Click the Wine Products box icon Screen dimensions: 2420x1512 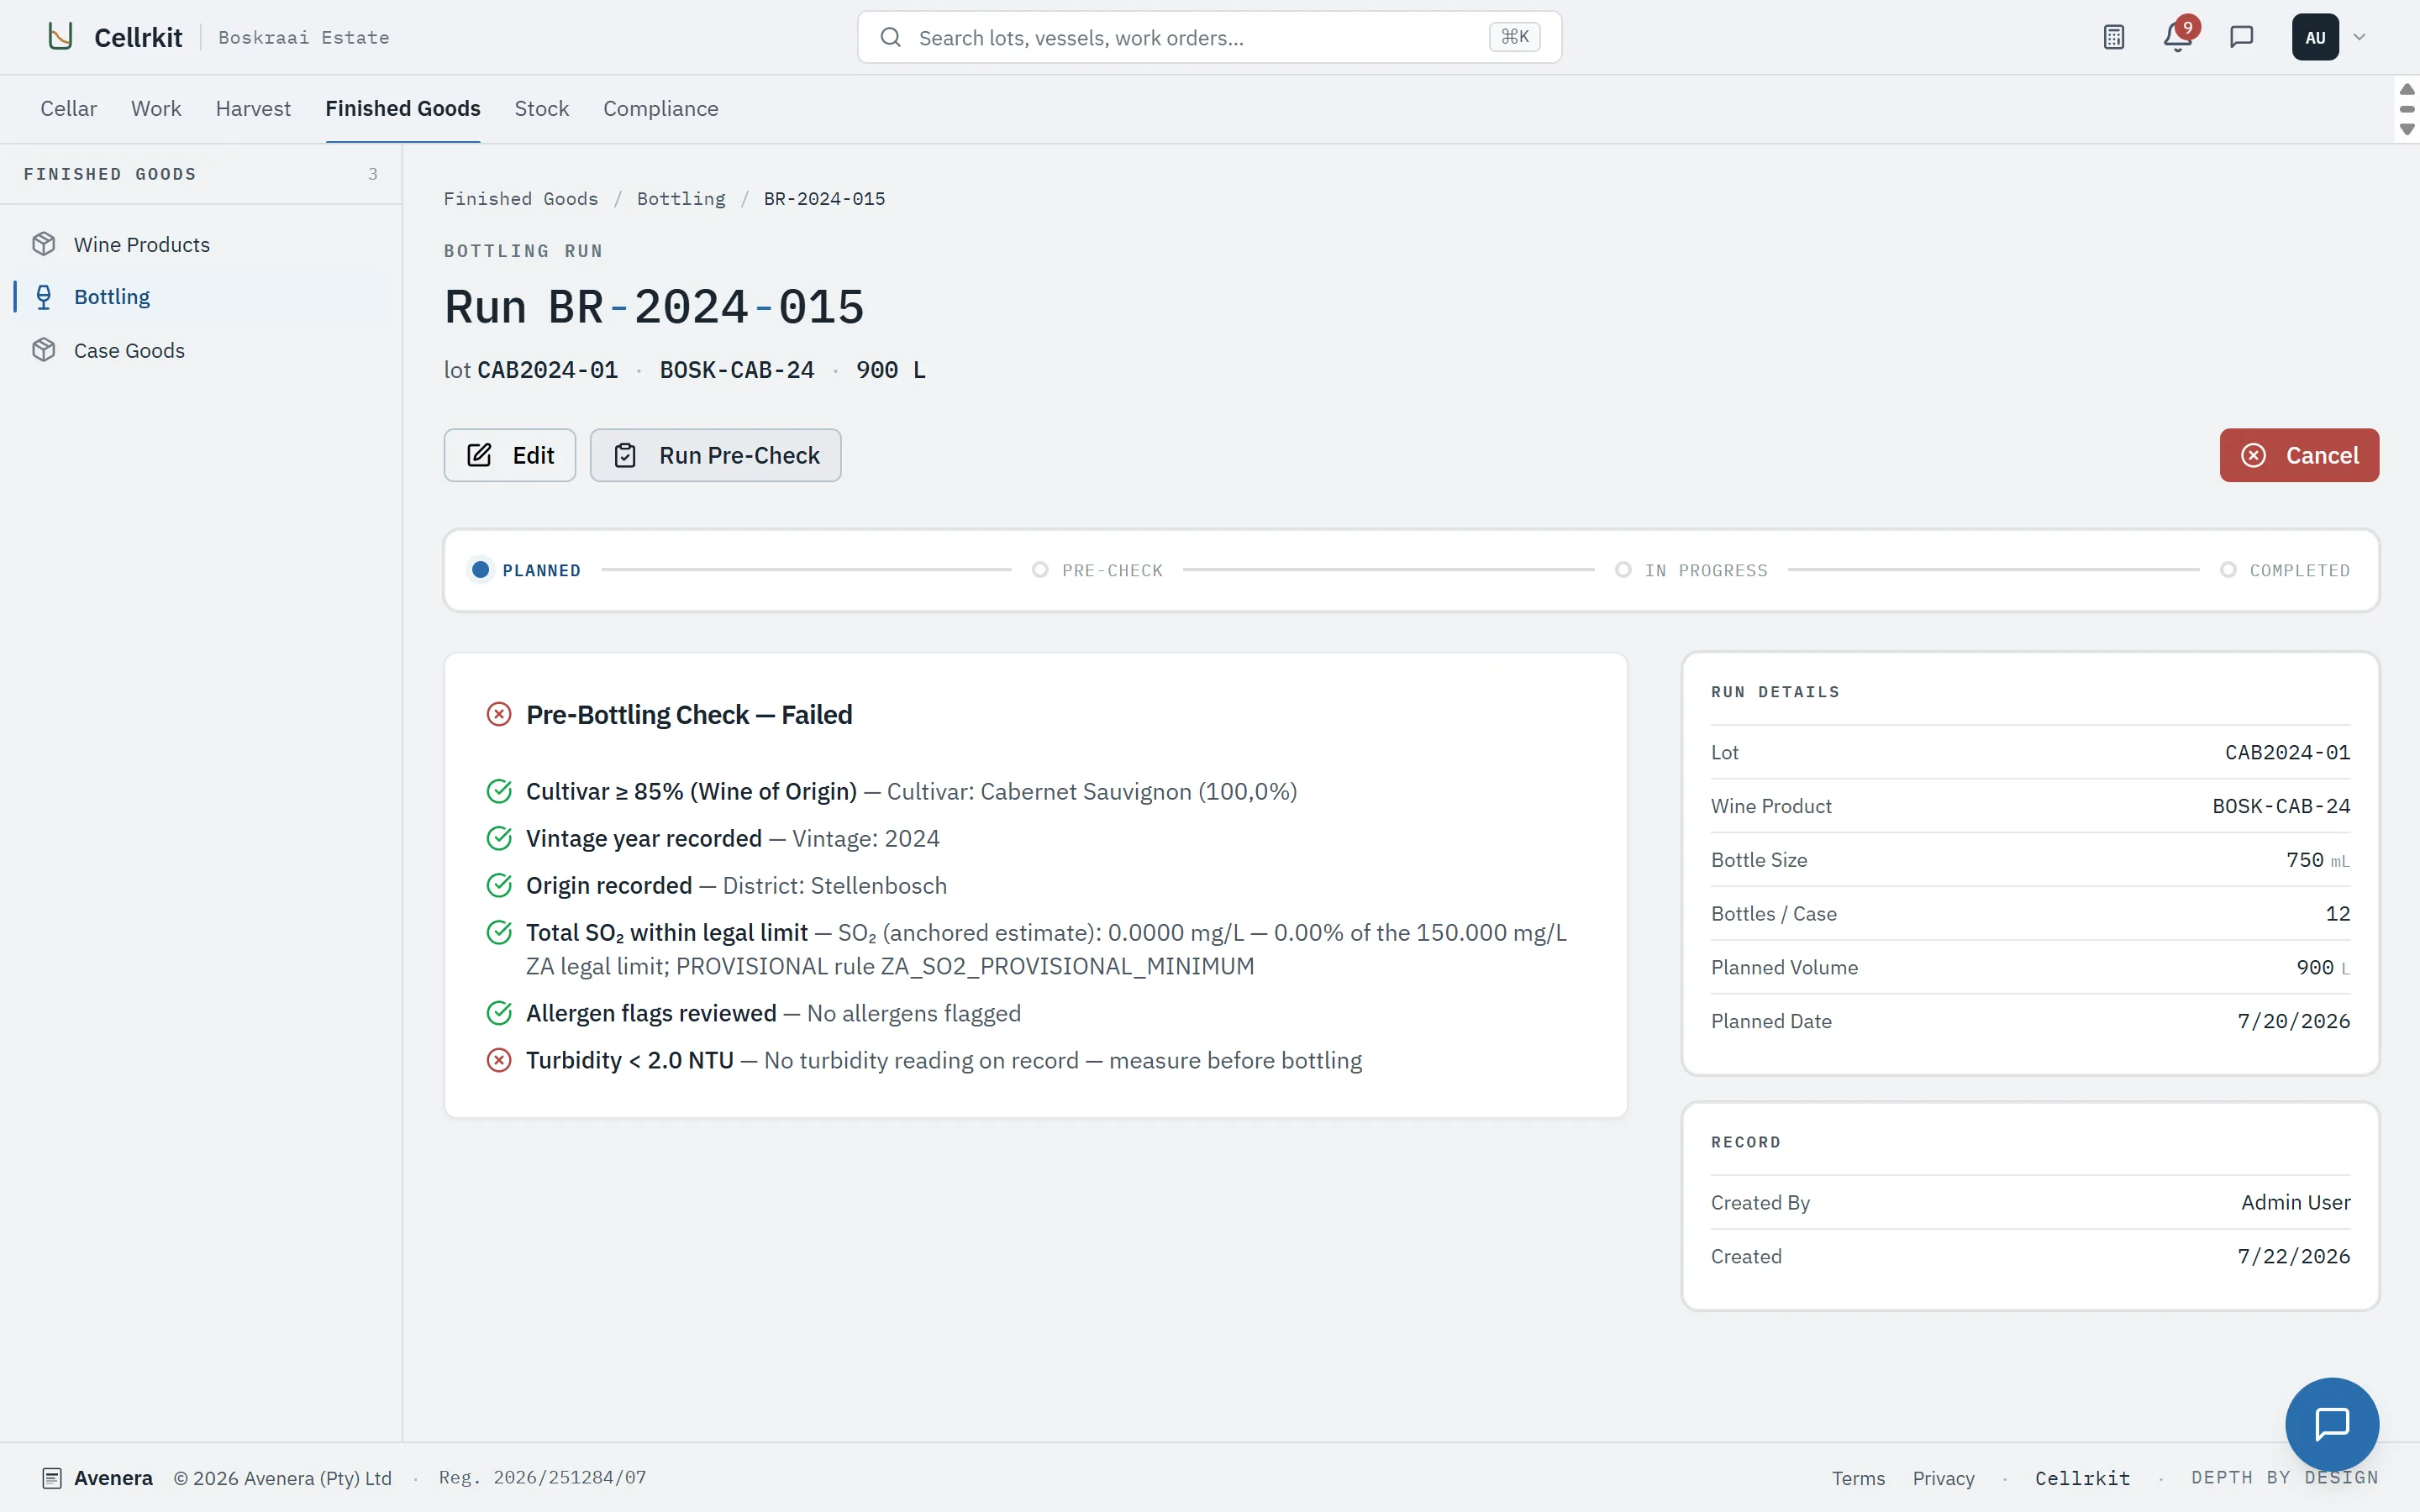tap(43, 244)
